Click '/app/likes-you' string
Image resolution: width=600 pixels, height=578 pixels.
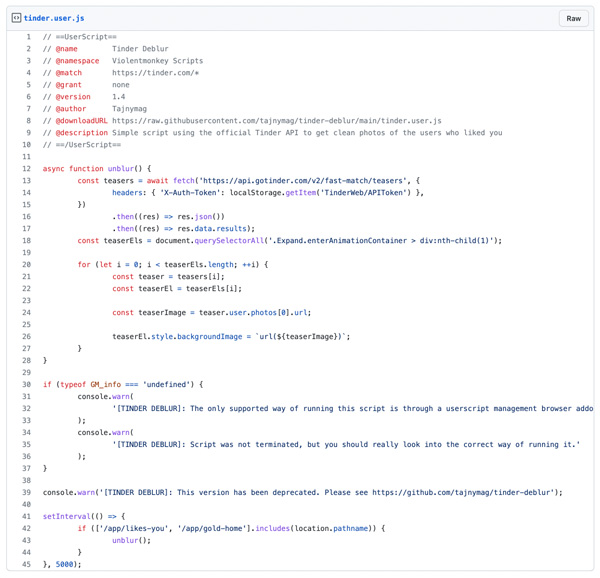pos(134,528)
